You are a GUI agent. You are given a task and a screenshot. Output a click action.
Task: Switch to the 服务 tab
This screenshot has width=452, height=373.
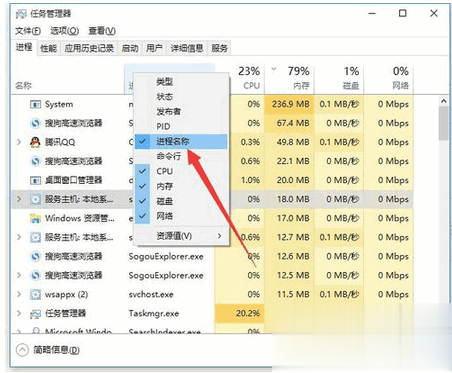coord(219,48)
